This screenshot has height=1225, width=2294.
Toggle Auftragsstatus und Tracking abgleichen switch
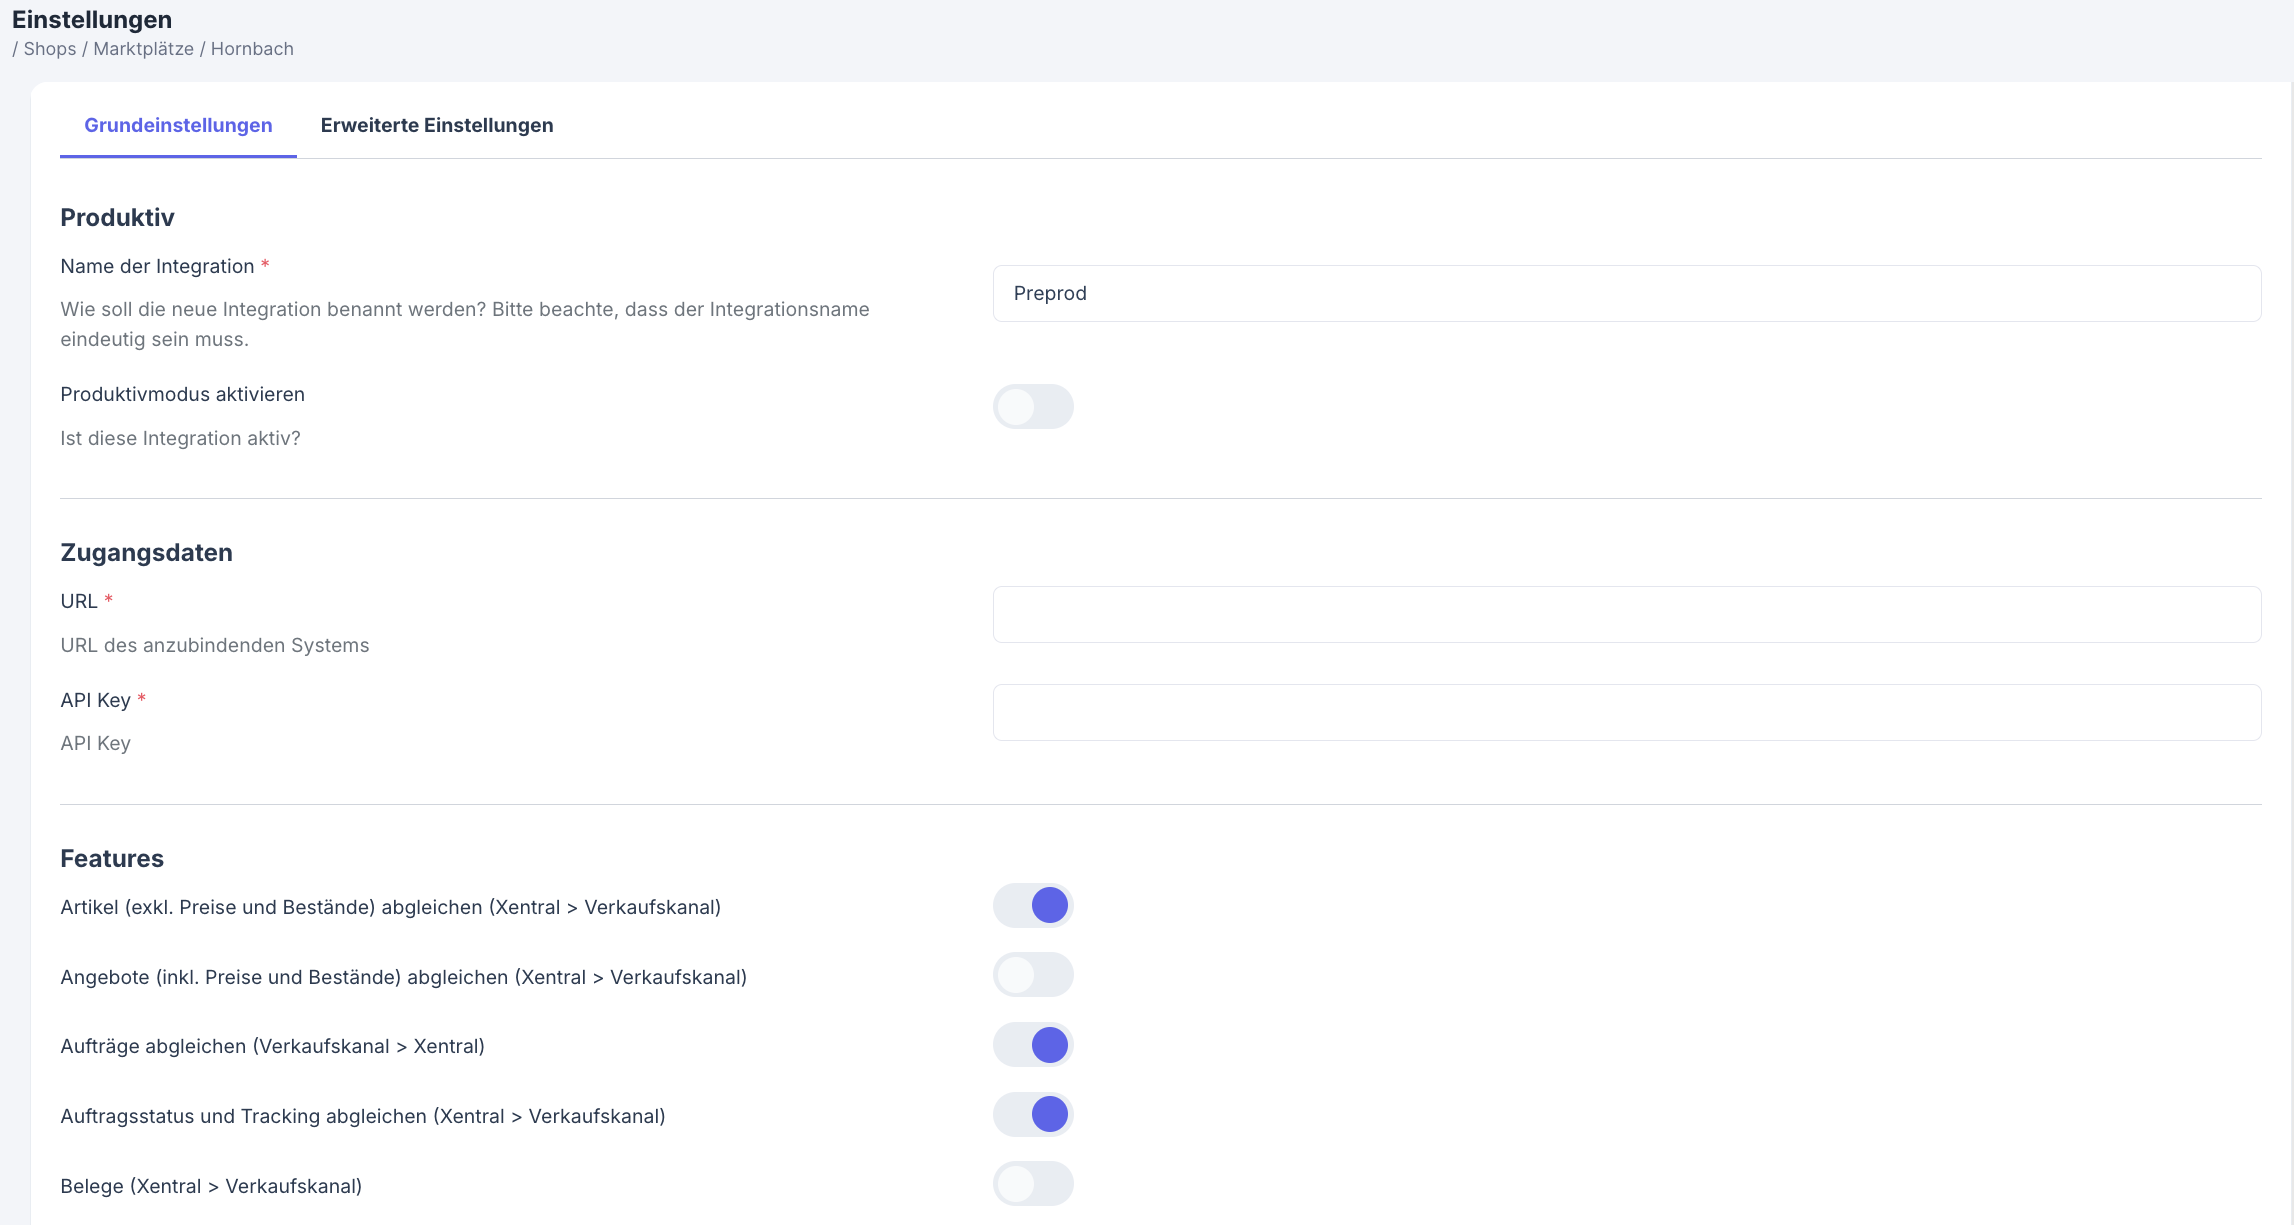1032,1114
